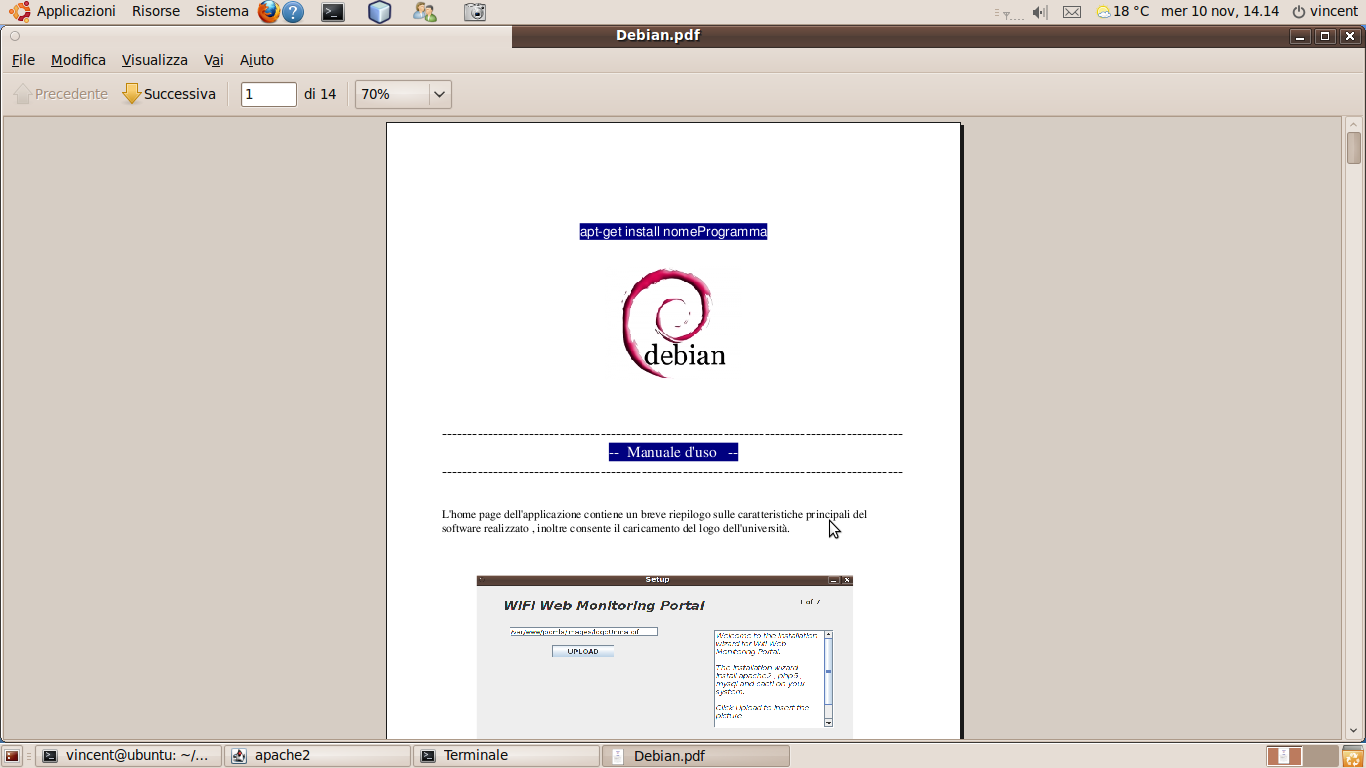The height and width of the screenshot is (768, 1366).
Task: Minimize the Debian.pdf window
Action: tap(1300, 36)
